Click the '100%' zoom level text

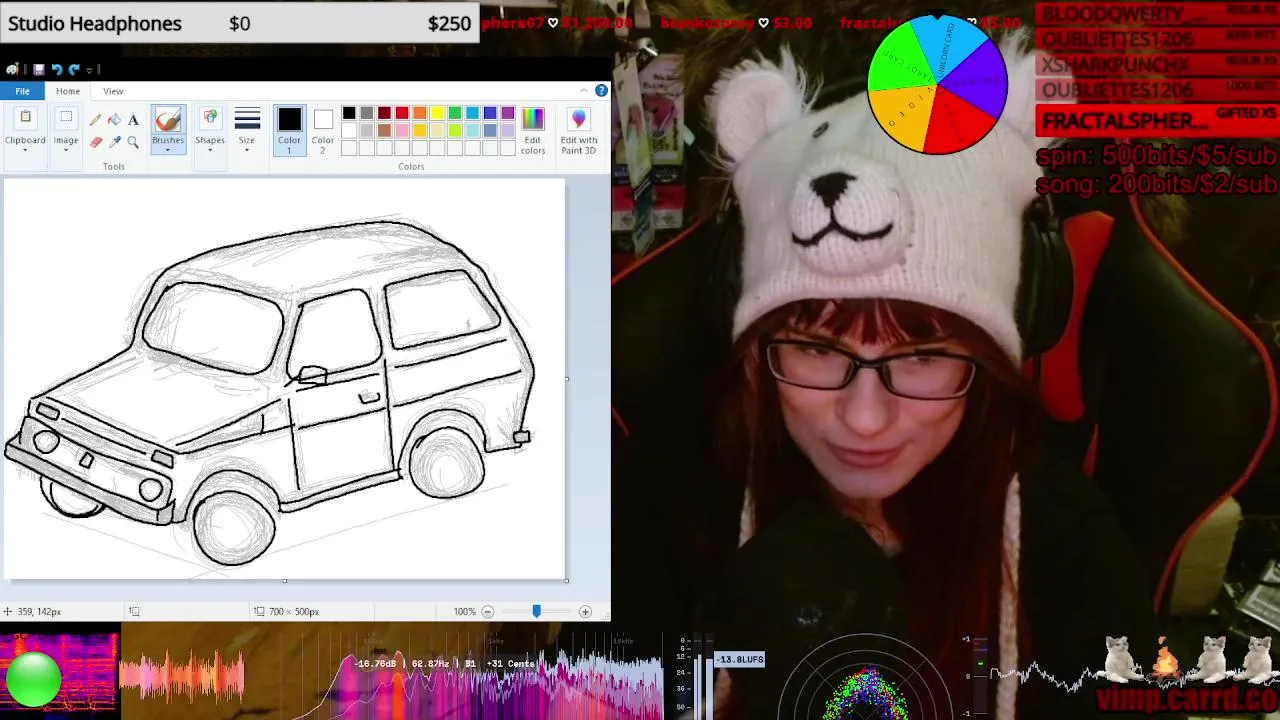(x=464, y=611)
